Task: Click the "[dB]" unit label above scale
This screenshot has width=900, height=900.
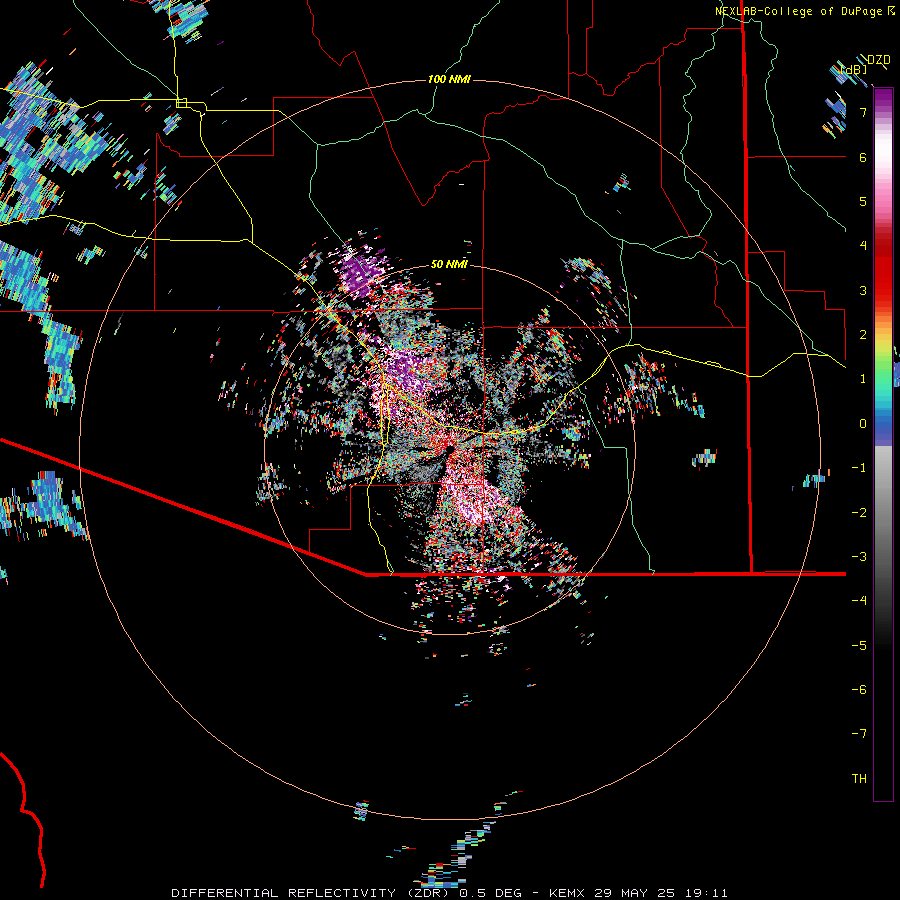Action: (x=854, y=69)
